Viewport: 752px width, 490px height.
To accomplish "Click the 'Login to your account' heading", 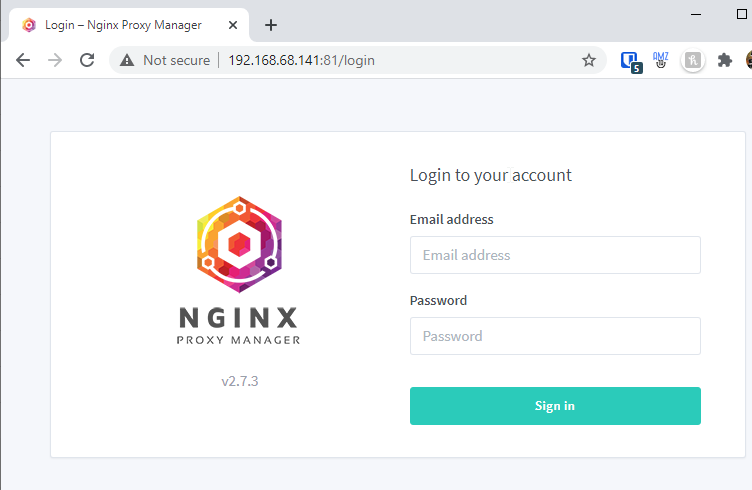I will 491,175.
